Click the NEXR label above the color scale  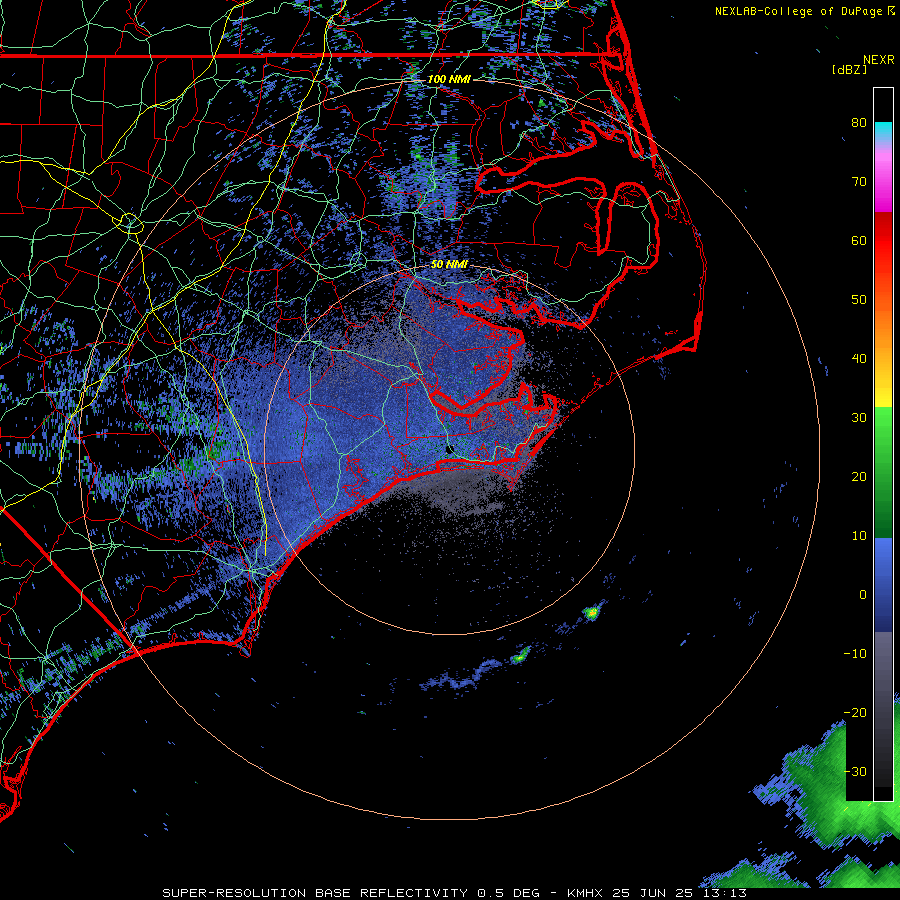[x=879, y=60]
